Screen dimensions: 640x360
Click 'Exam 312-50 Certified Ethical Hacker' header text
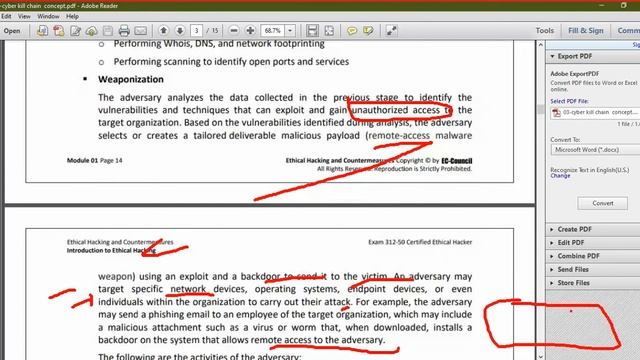tap(420, 242)
